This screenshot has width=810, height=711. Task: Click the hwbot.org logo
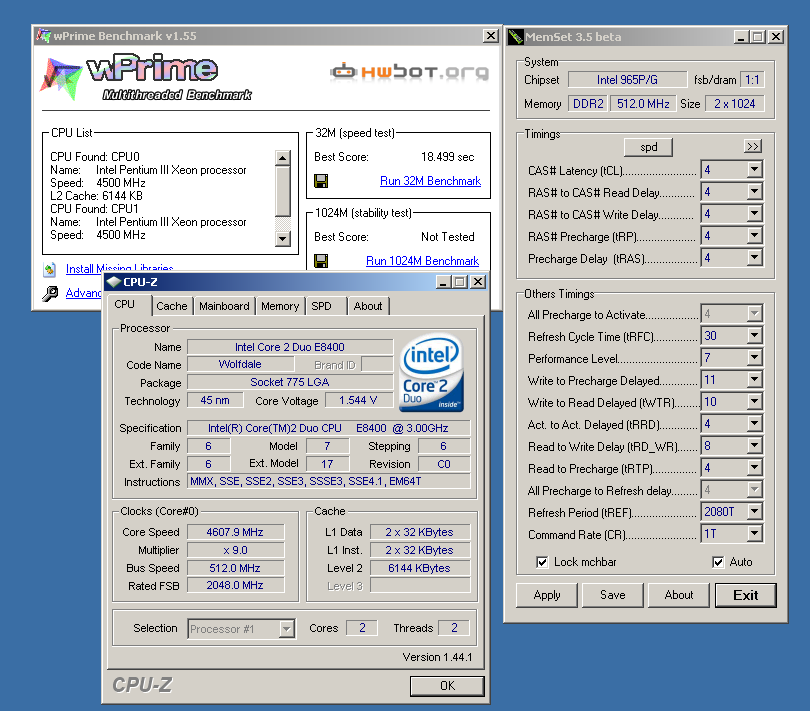click(x=410, y=71)
